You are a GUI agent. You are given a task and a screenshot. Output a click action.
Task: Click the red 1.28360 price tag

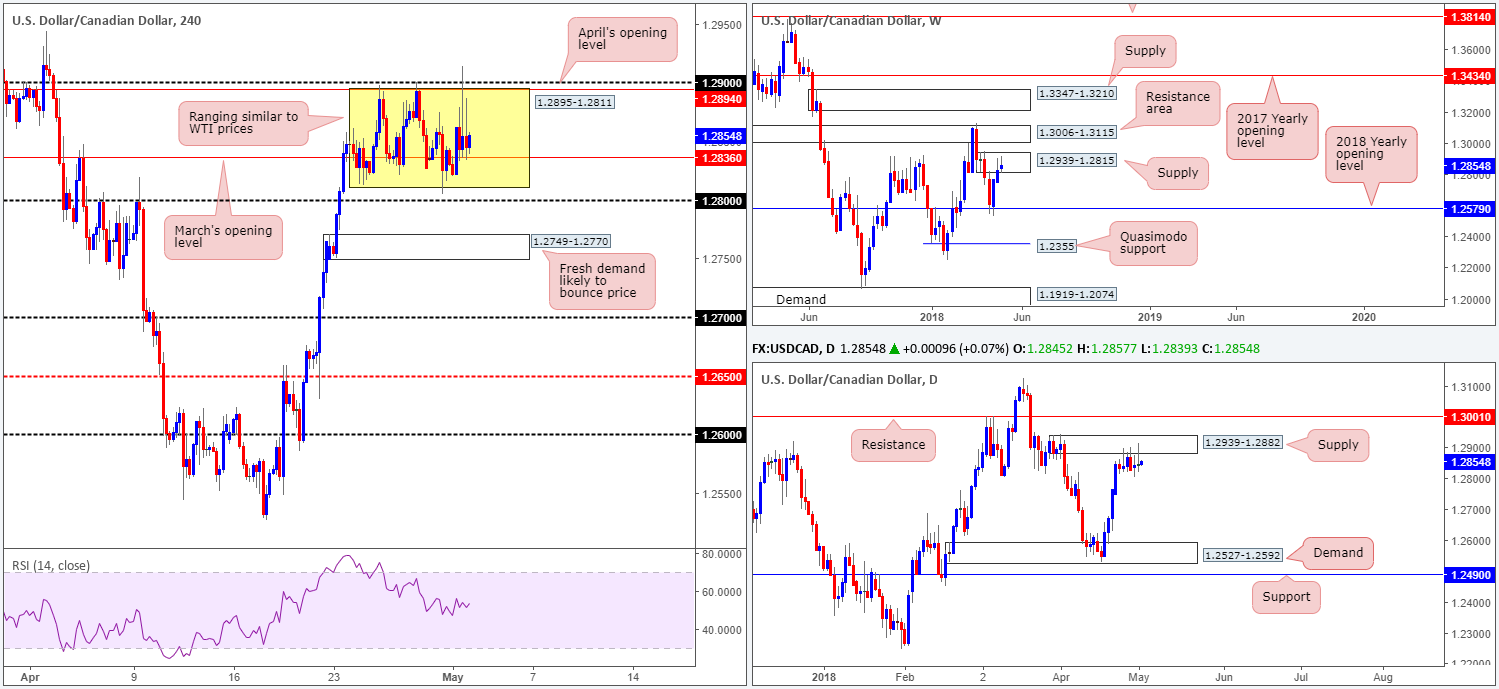coord(720,157)
